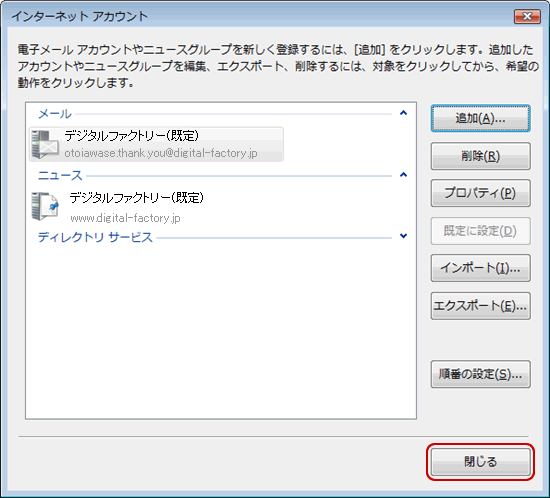Click エクスポート(E)... to export the account

(481, 306)
